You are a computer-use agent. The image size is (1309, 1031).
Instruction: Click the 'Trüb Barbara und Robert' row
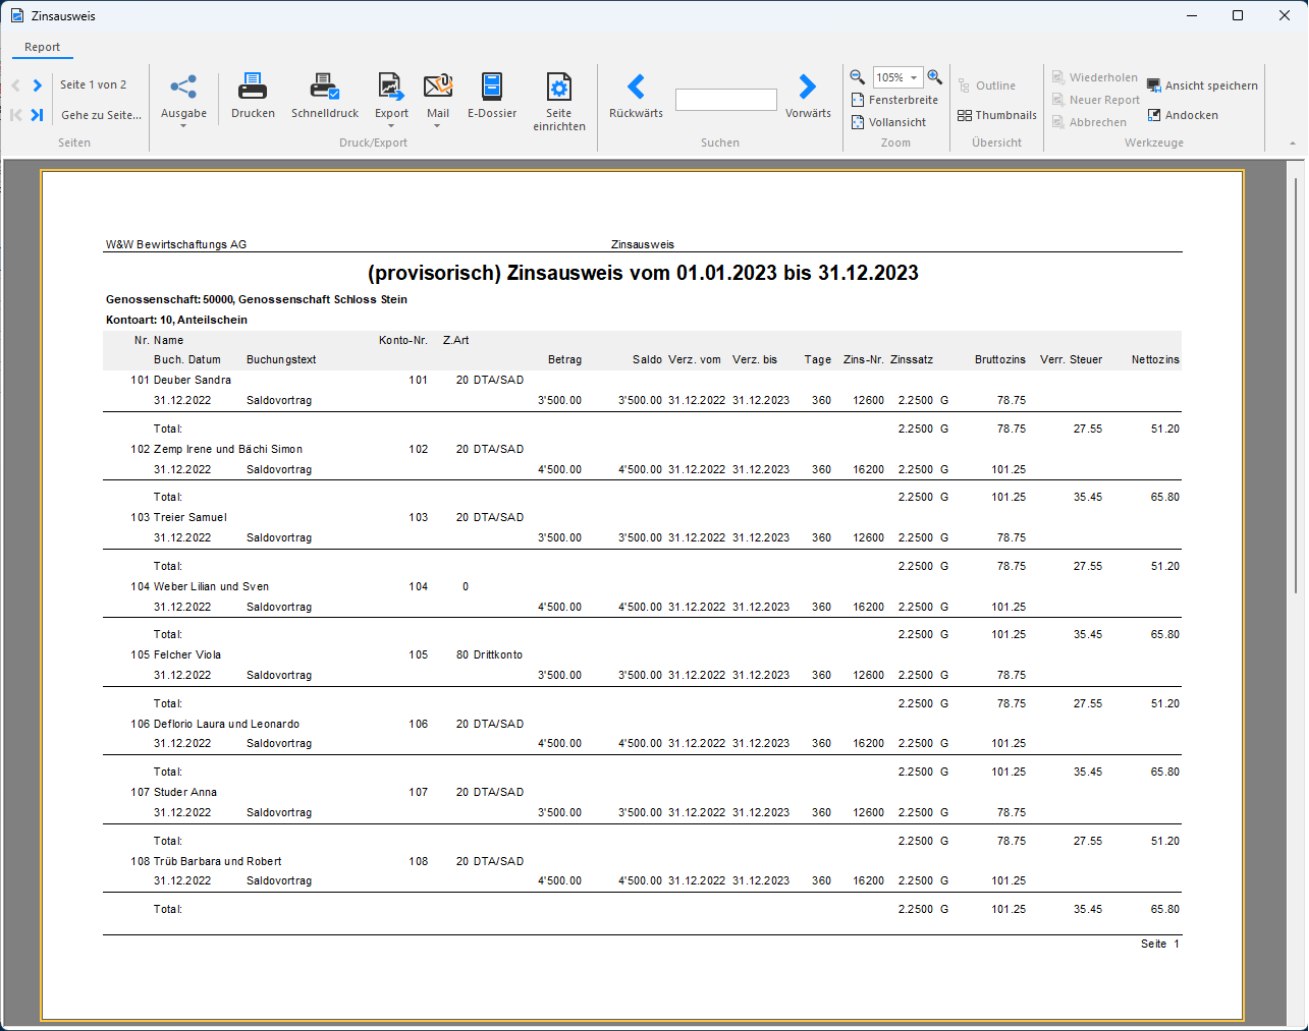(642, 861)
